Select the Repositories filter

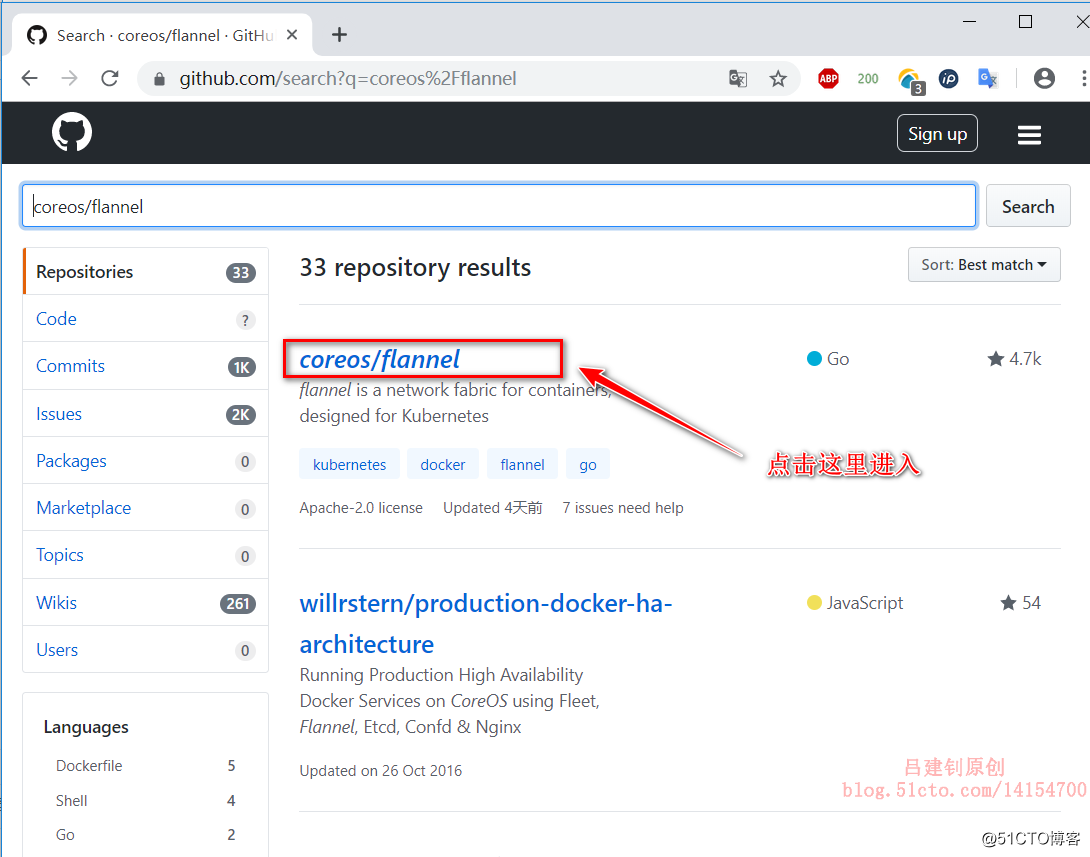(x=145, y=272)
